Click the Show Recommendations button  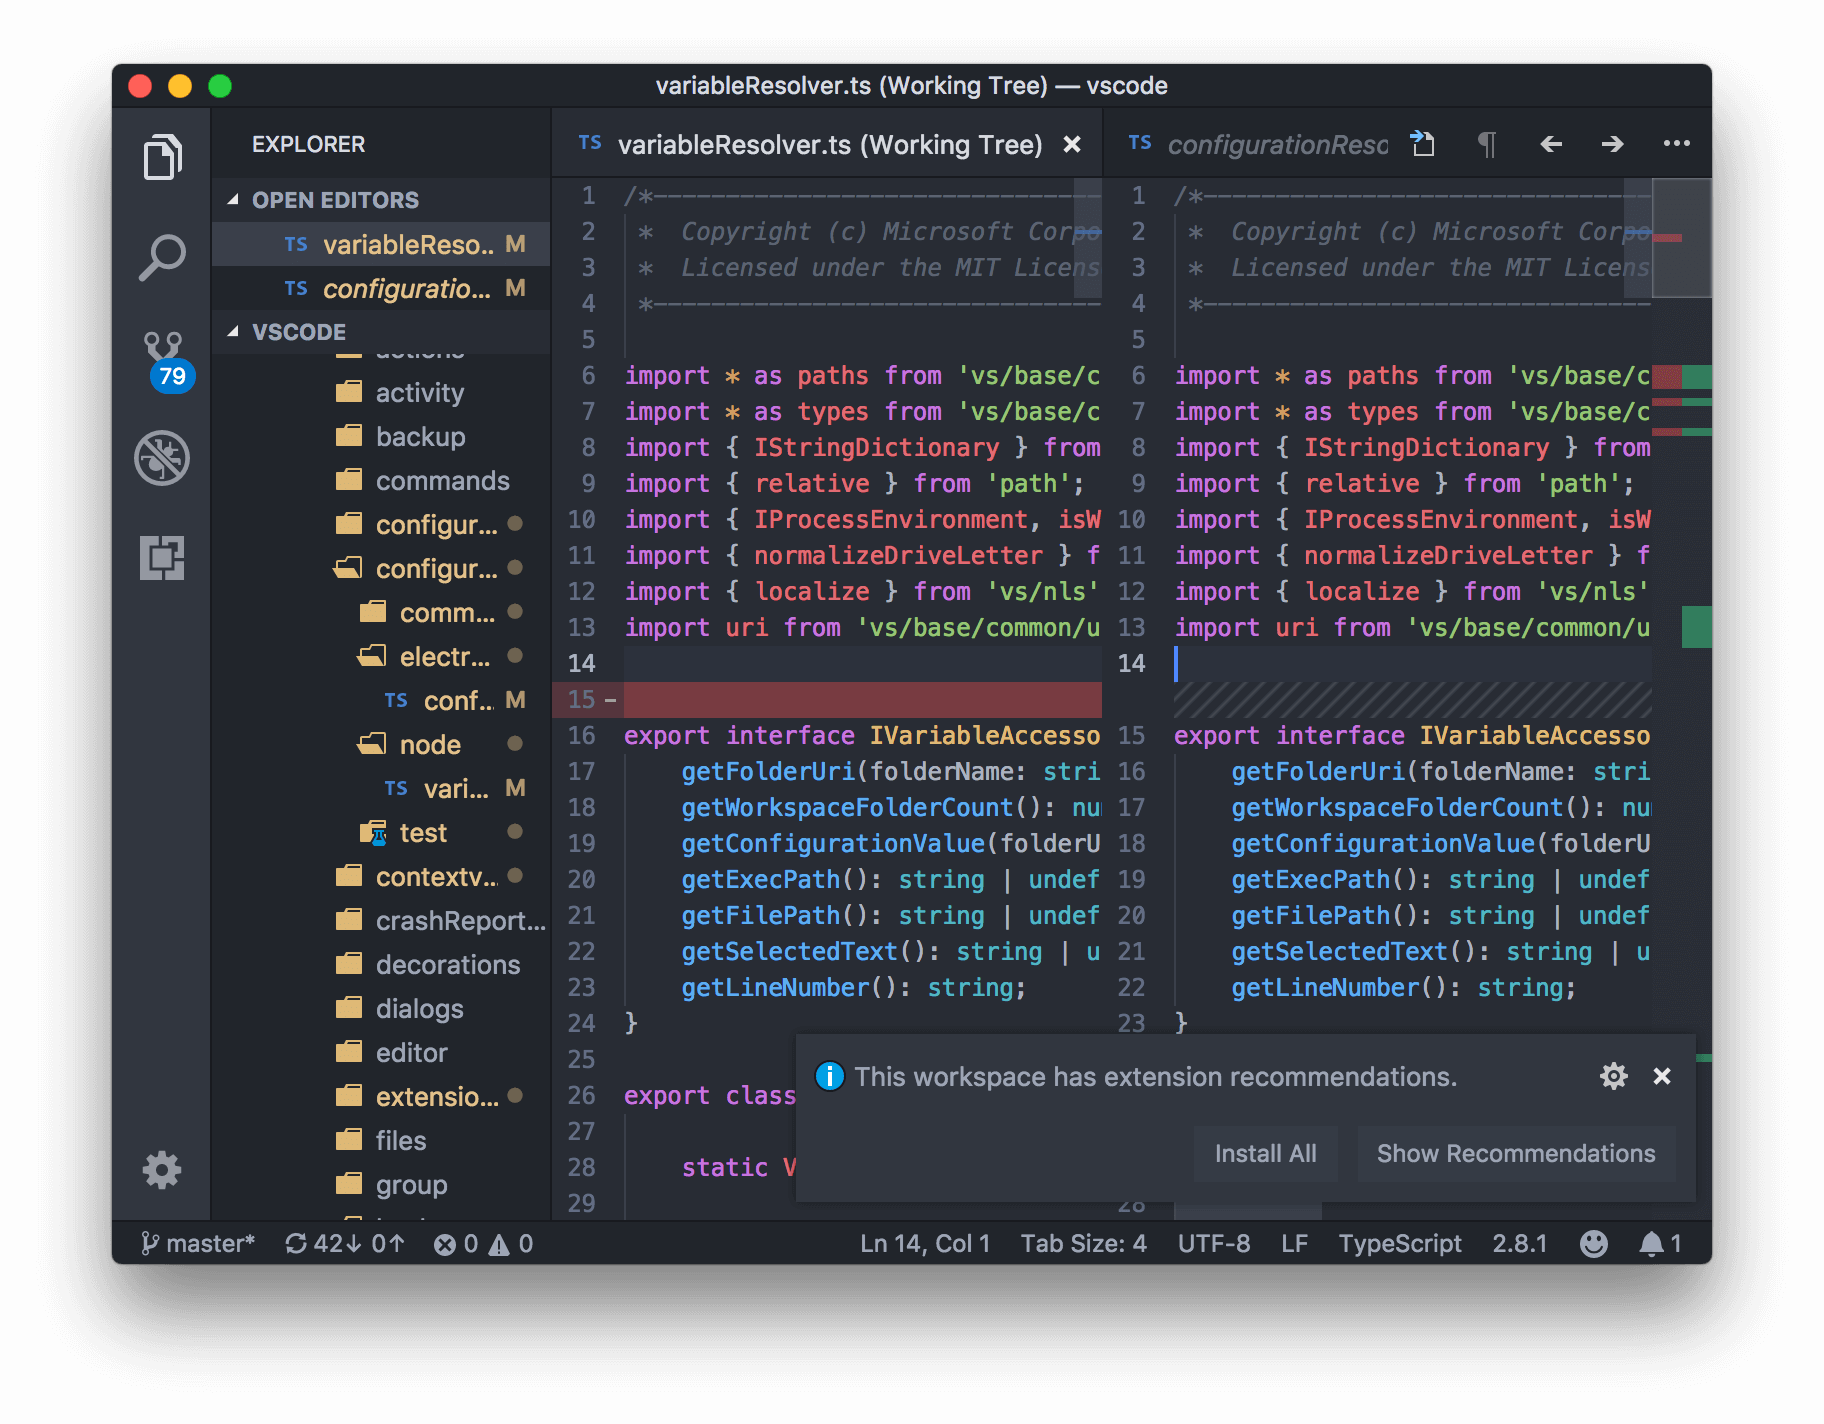(x=1515, y=1153)
